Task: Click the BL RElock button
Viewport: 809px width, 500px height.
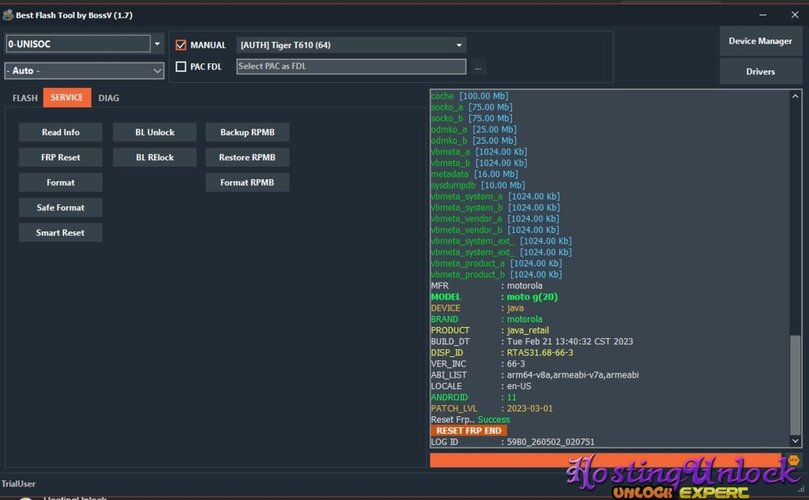Action: 155,157
